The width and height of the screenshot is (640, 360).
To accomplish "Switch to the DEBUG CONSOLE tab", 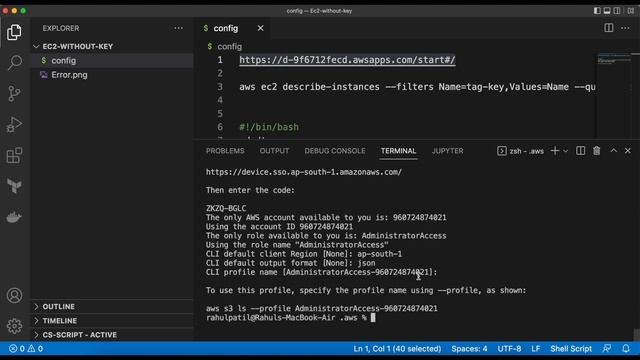I will [x=335, y=151].
